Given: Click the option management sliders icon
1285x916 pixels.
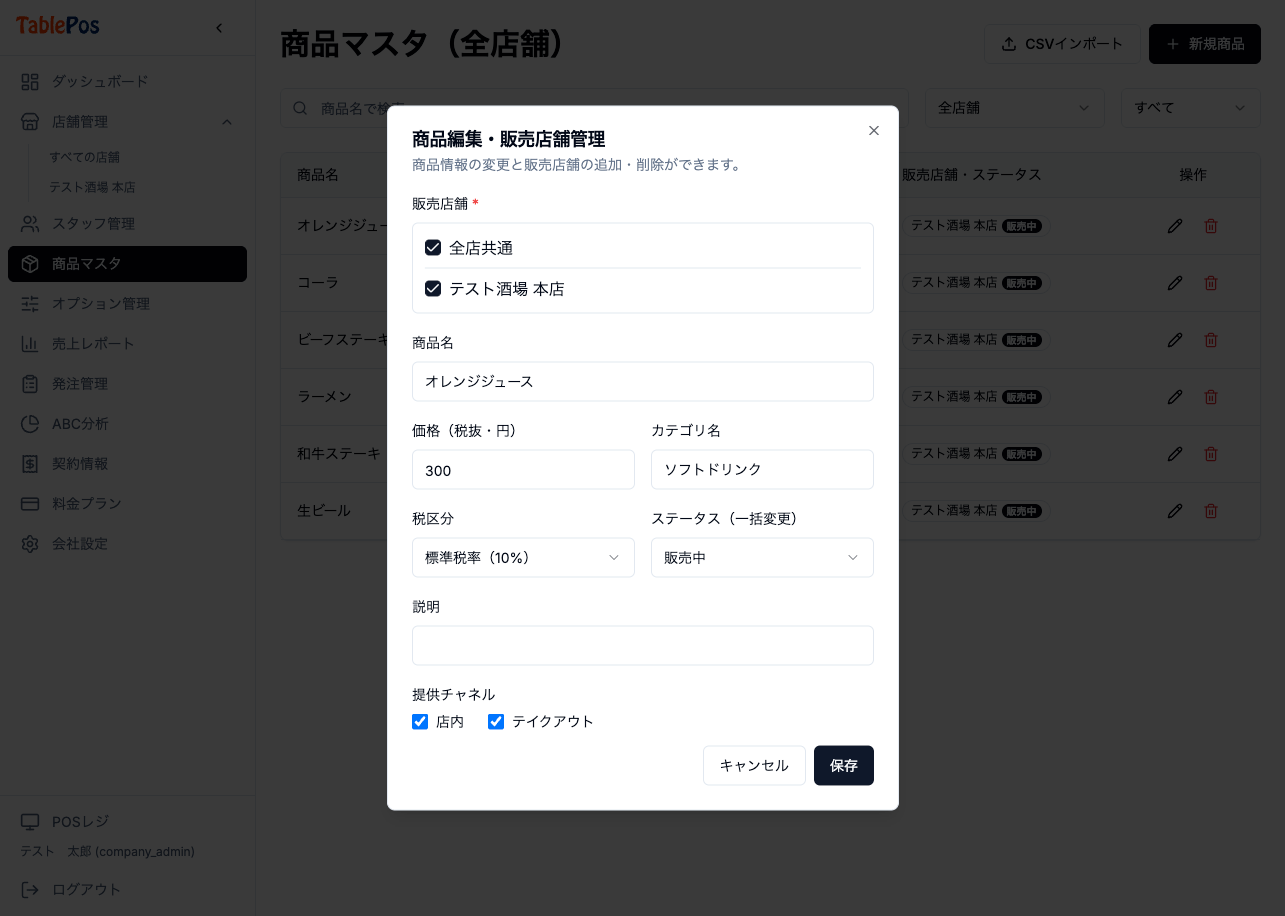Looking at the screenshot, I should pos(30,304).
